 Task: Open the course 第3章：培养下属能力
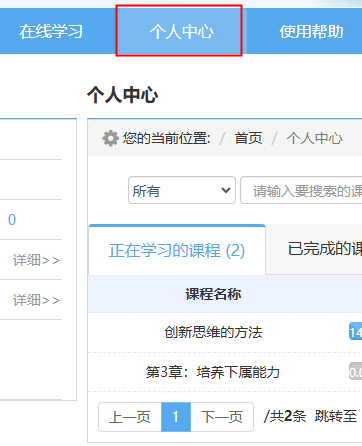[213, 372]
